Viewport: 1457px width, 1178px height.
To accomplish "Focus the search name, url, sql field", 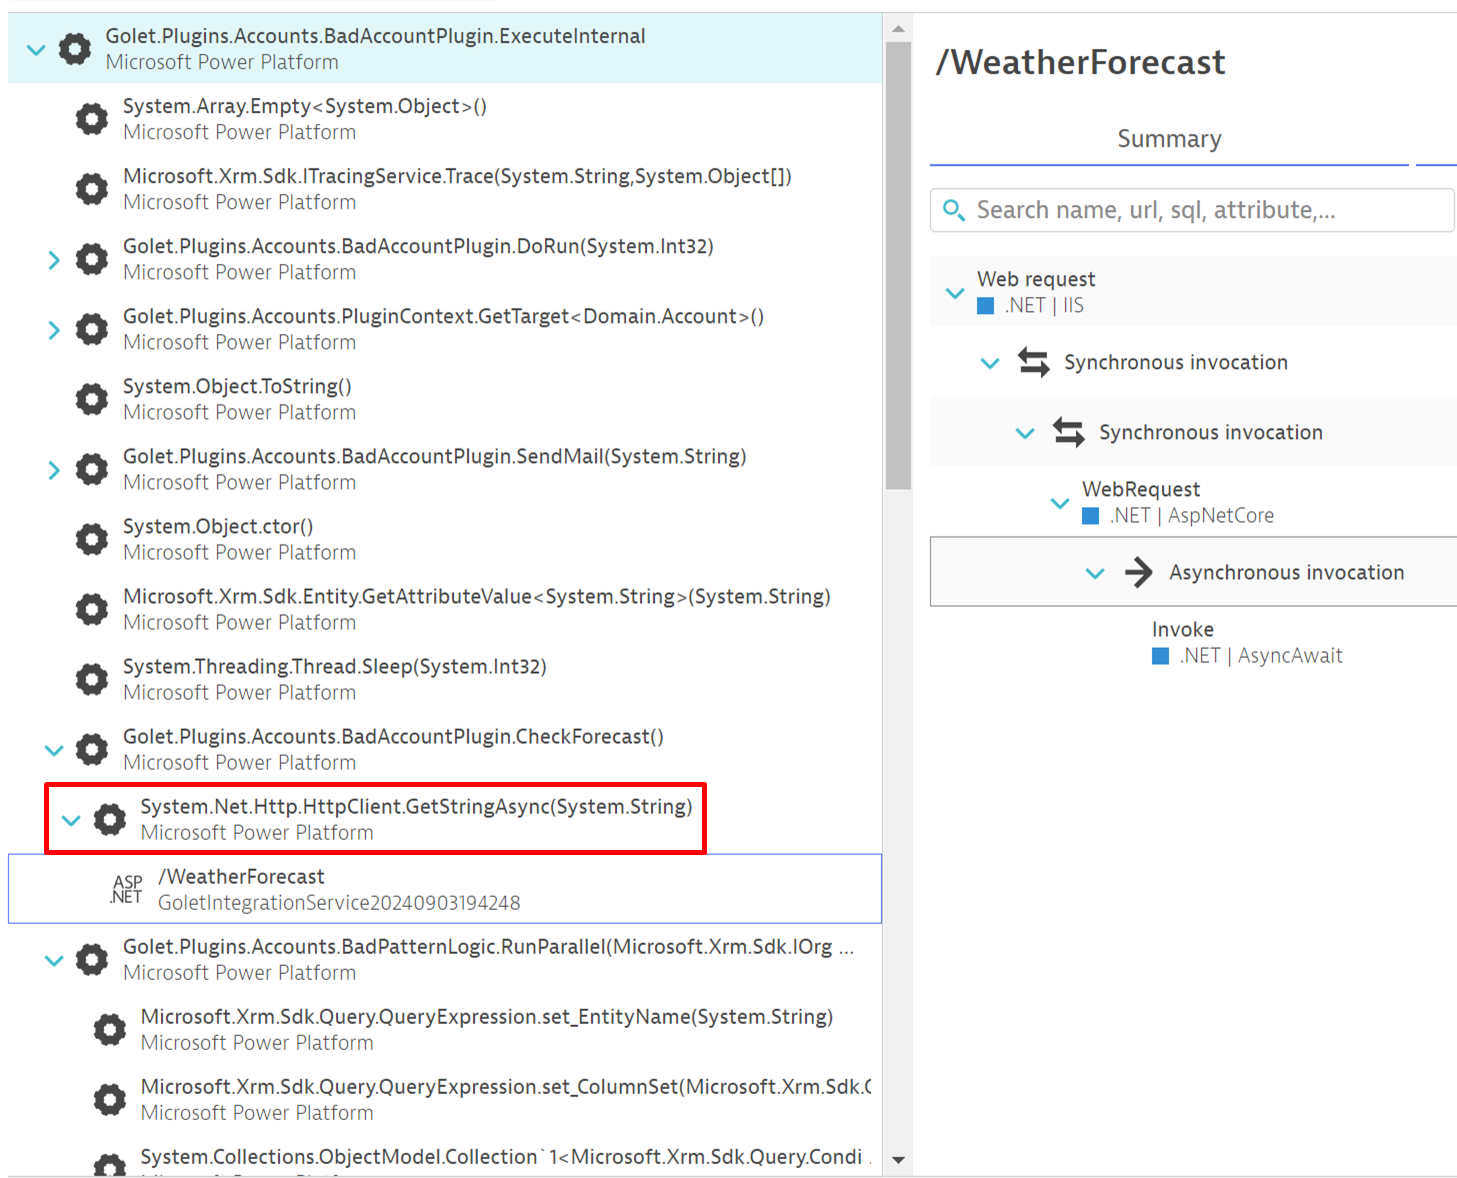I will tap(1192, 210).
